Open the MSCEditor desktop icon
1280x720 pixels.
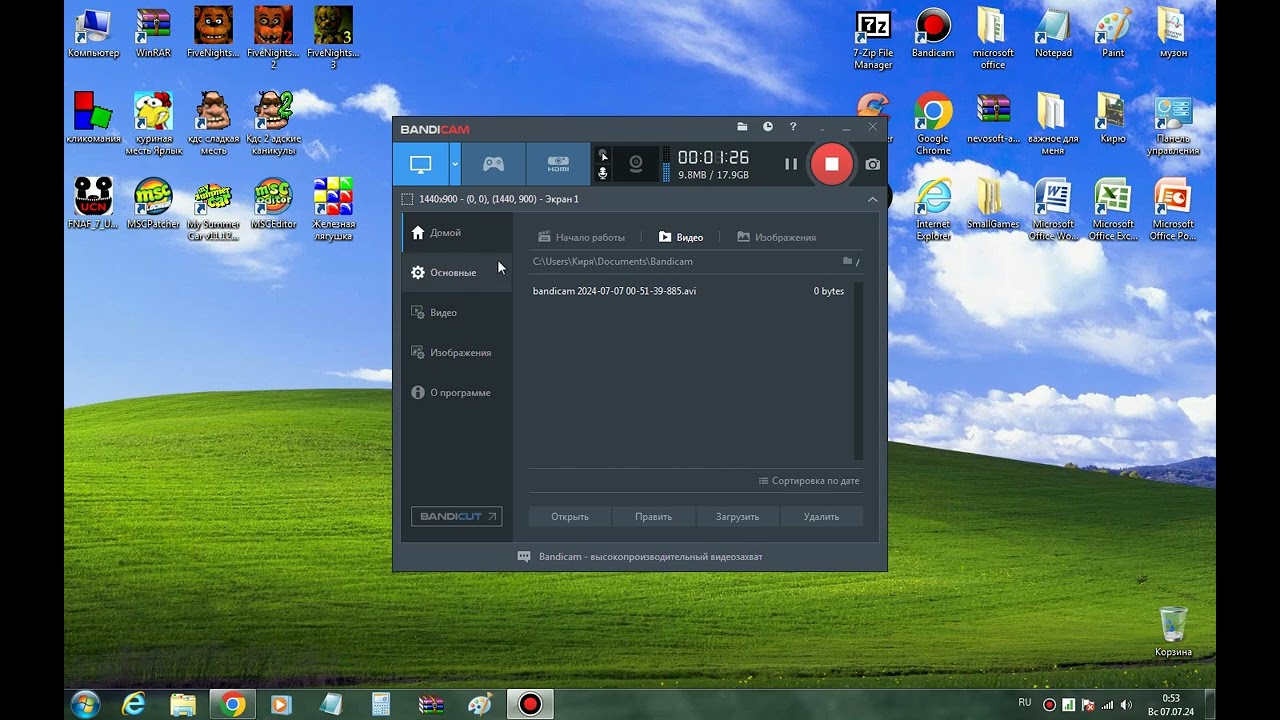click(273, 203)
